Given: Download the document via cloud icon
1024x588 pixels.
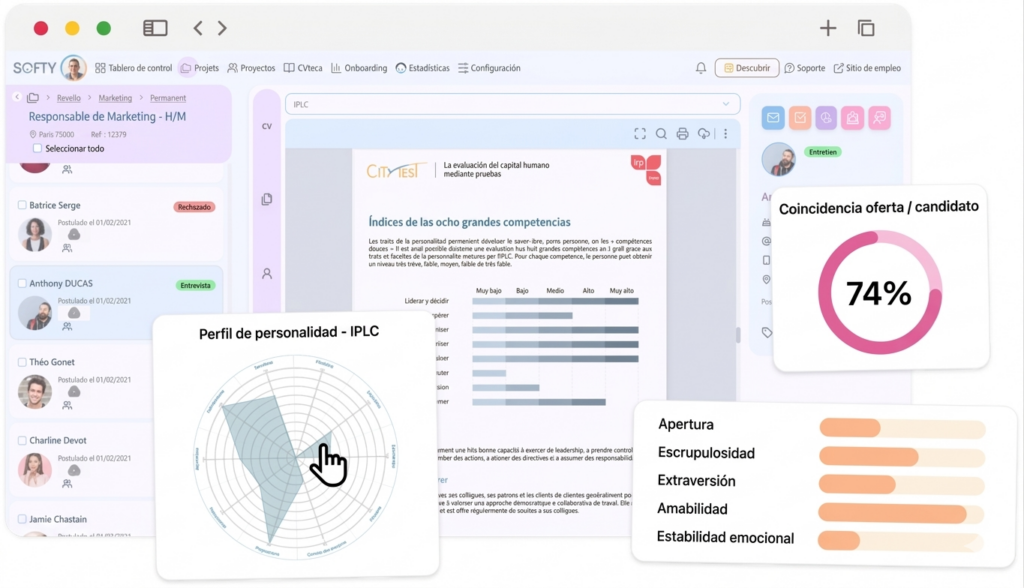Looking at the screenshot, I should (x=704, y=134).
